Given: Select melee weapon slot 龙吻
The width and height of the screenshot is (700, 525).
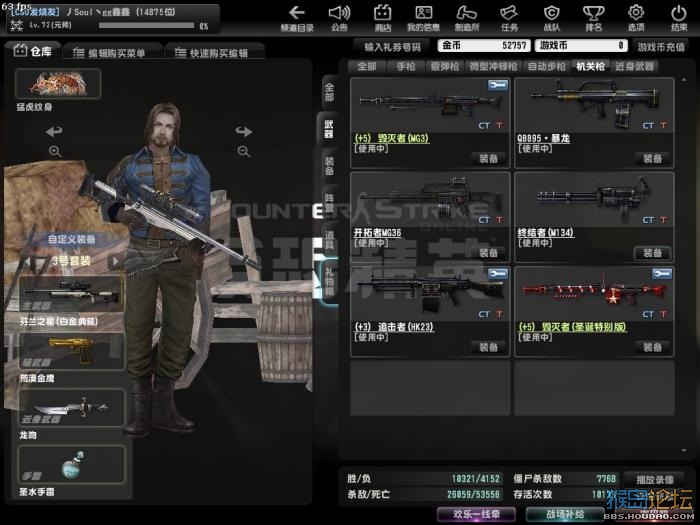Looking at the screenshot, I should click(x=71, y=408).
